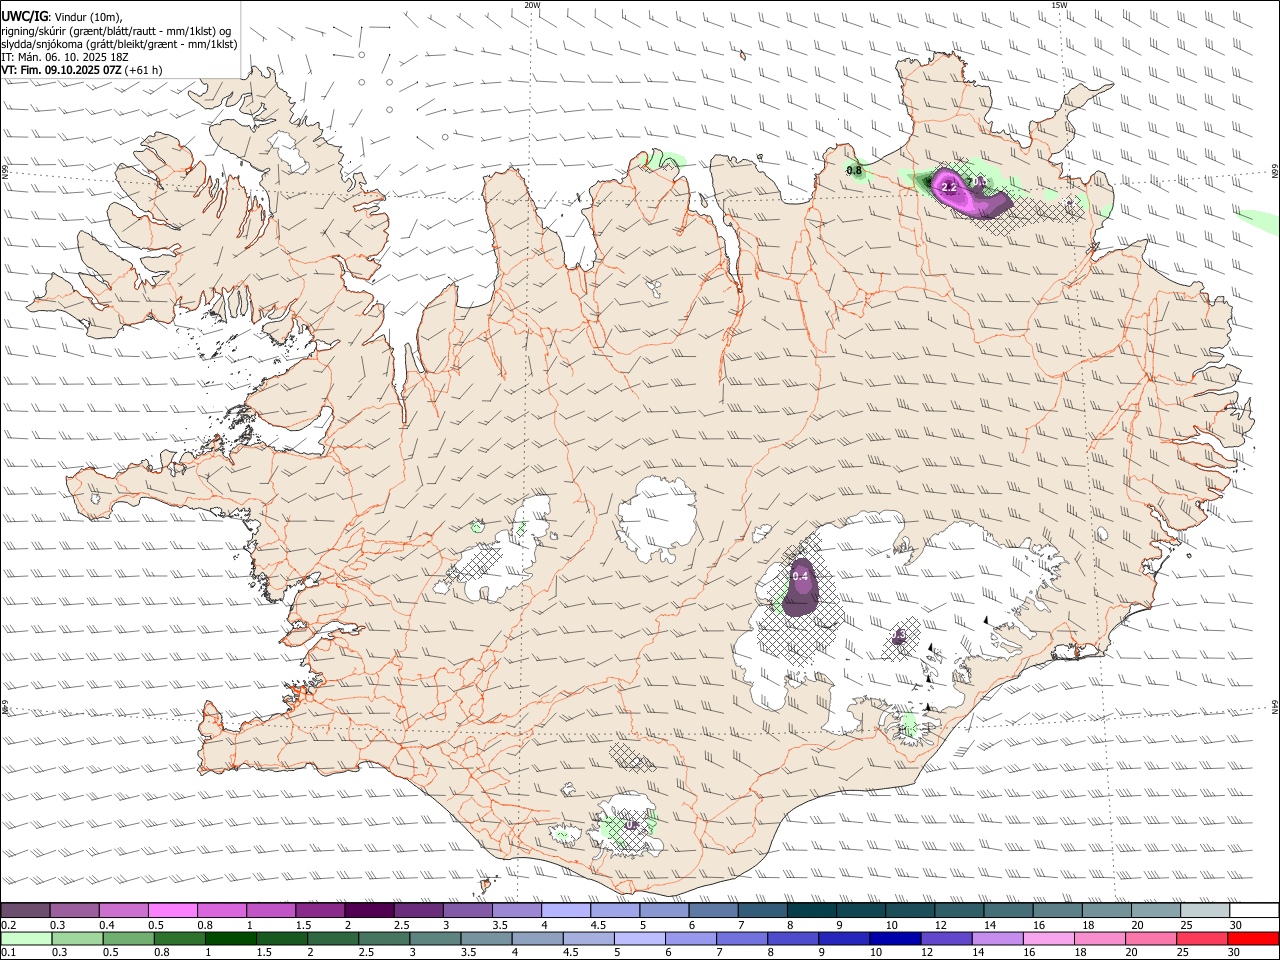Pick pale green bottom-row swatch 0.1 to 0.3

[x=27, y=938]
